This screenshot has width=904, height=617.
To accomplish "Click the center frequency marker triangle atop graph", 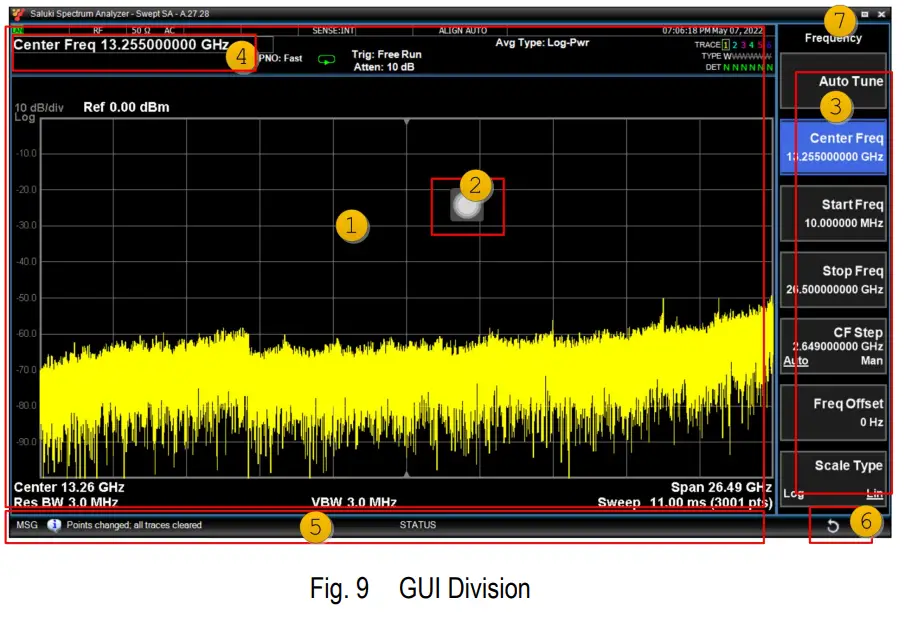I will (406, 122).
